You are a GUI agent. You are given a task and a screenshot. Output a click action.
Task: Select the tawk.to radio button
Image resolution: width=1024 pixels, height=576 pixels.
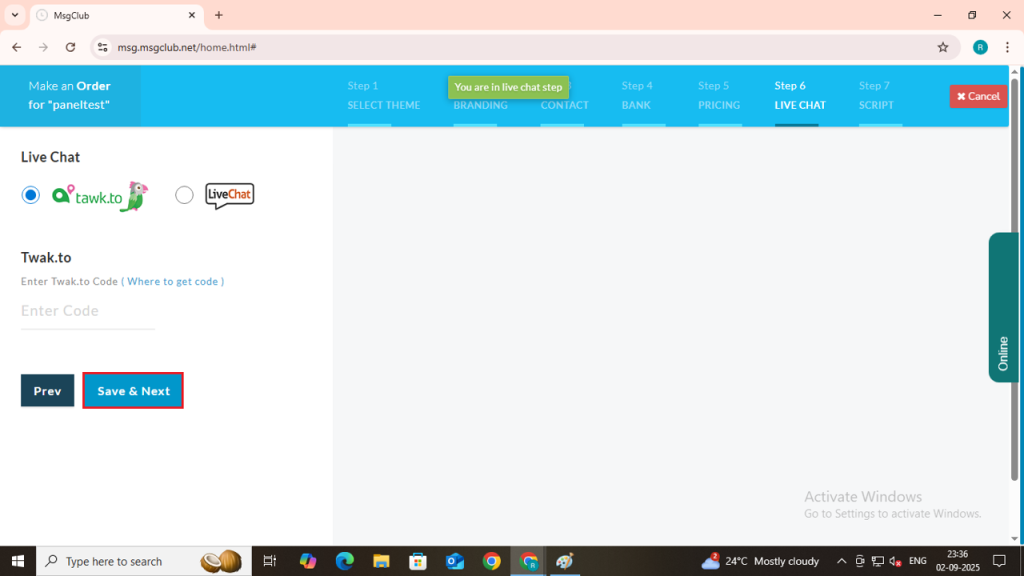tap(31, 195)
